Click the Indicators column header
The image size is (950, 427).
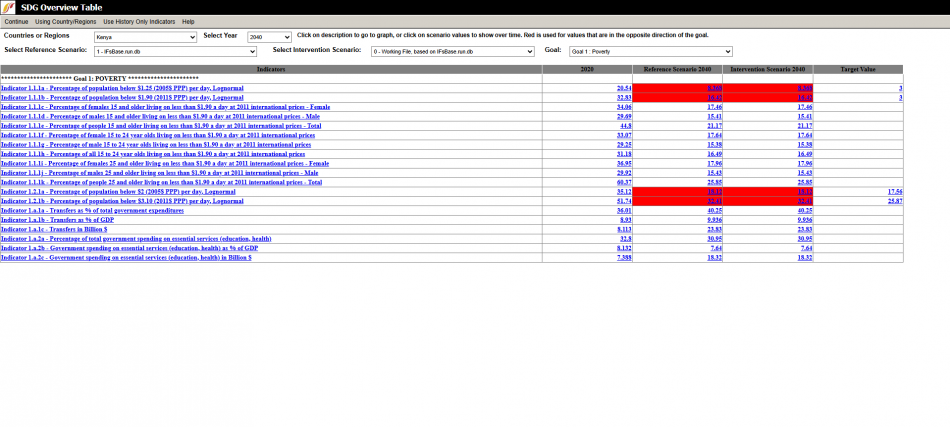click(271, 69)
